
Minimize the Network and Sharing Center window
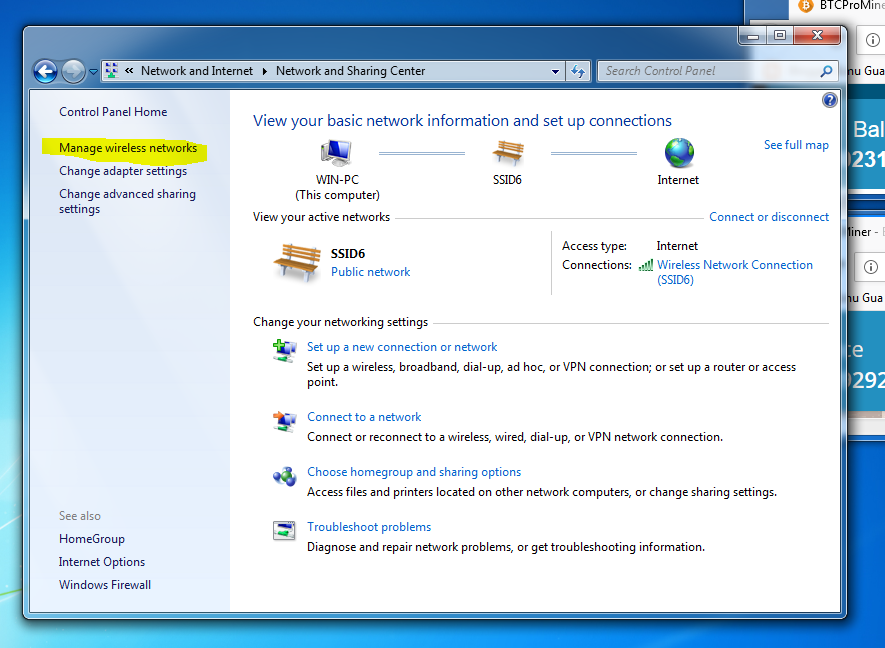752,36
